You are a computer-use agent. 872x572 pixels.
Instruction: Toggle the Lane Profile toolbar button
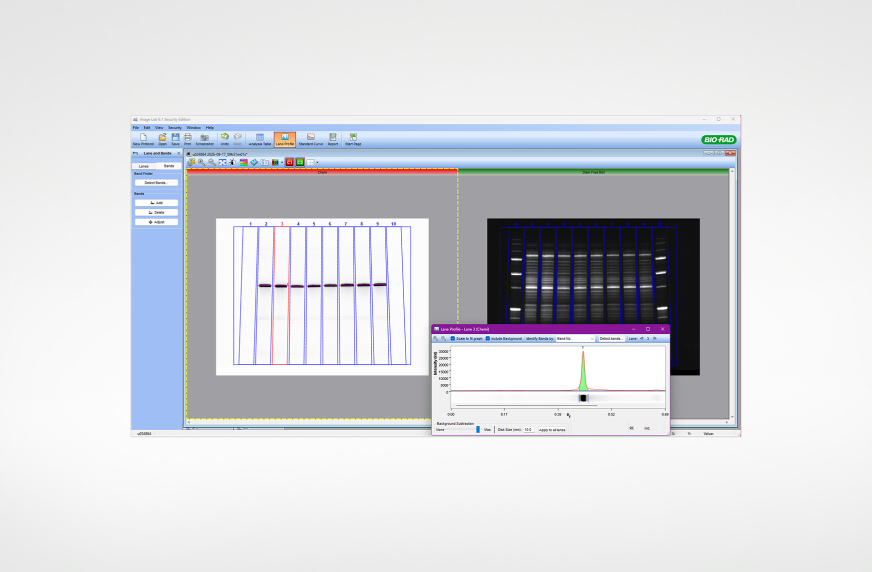(x=285, y=139)
